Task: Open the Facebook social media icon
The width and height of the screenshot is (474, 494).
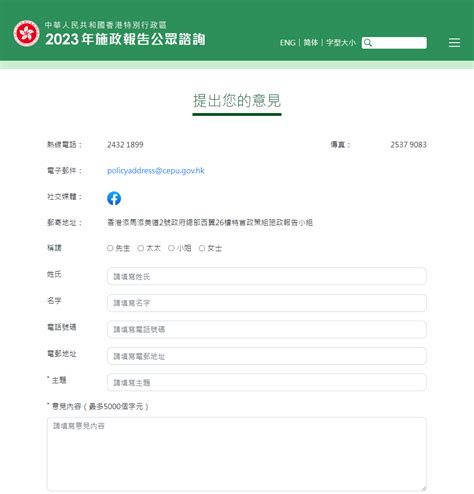Action: tap(114, 198)
